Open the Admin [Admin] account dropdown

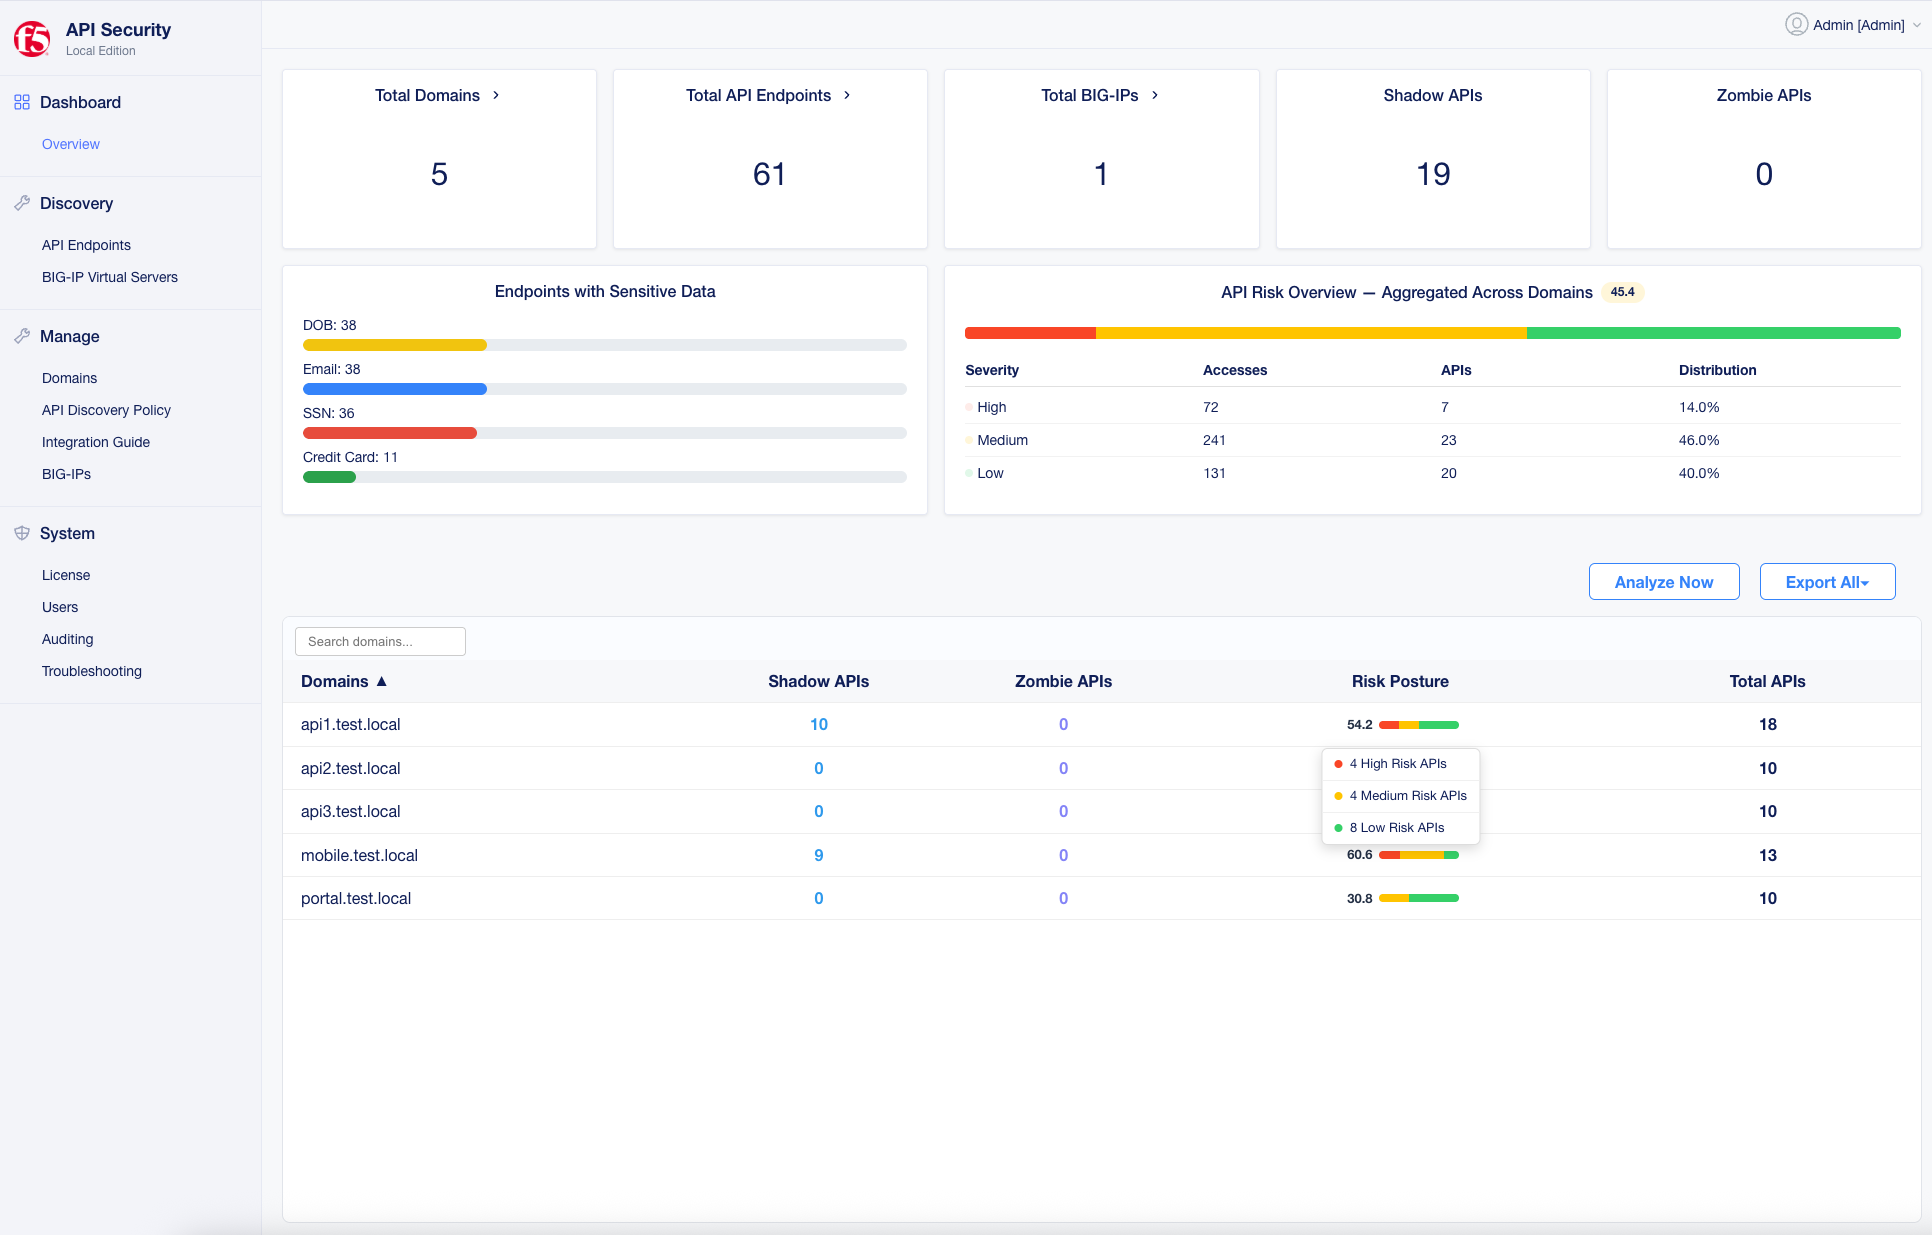pyautogui.click(x=1853, y=24)
